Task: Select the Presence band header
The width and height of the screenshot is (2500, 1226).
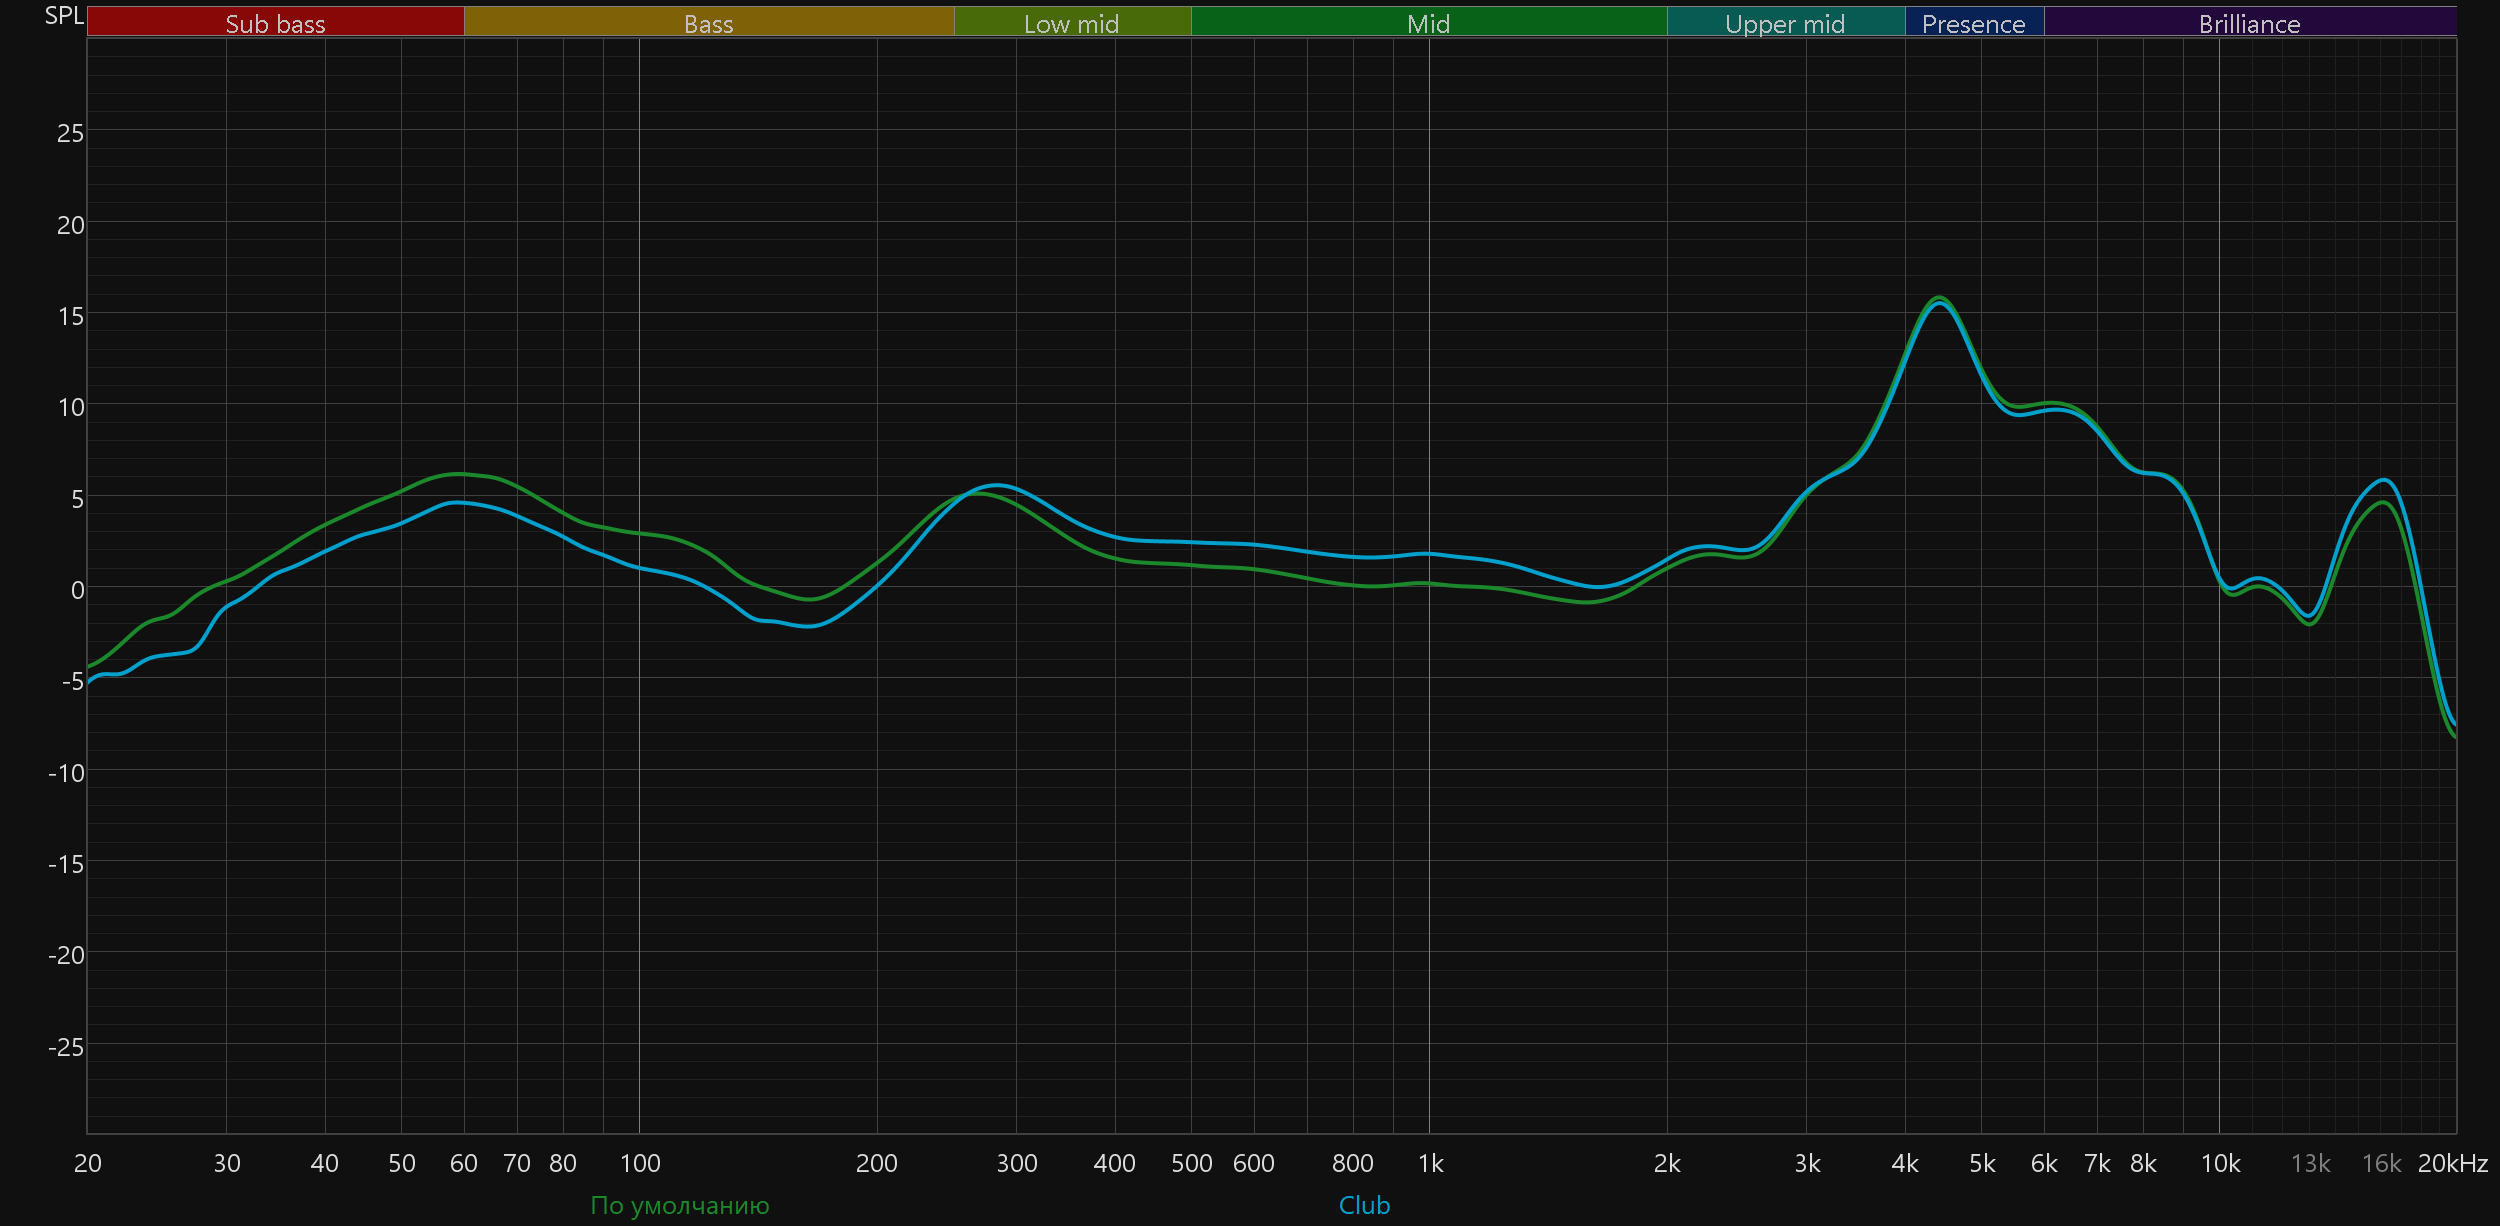Action: coord(1973,23)
